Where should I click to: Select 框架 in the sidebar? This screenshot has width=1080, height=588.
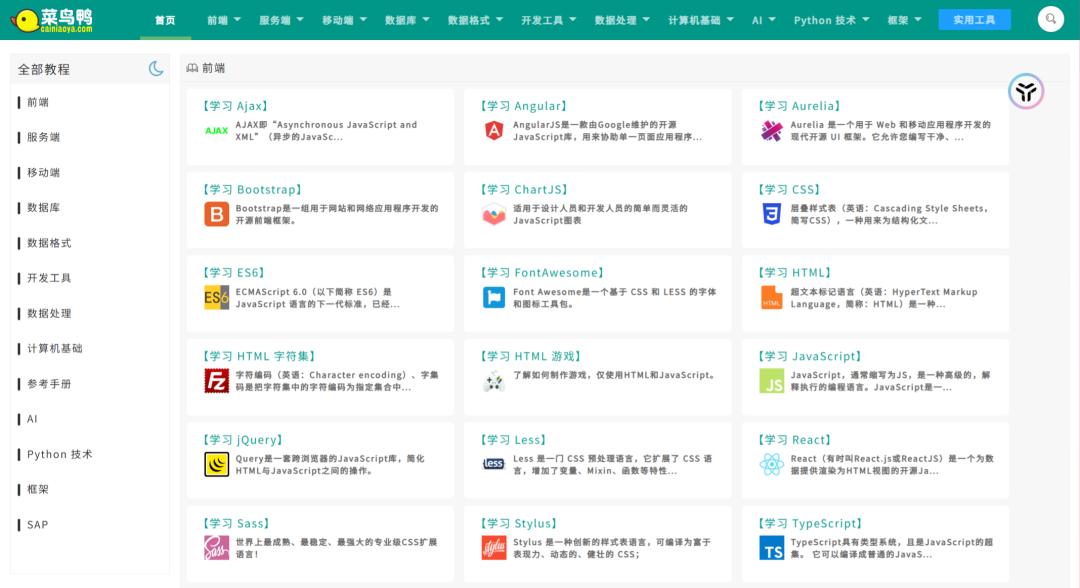click(x=38, y=490)
